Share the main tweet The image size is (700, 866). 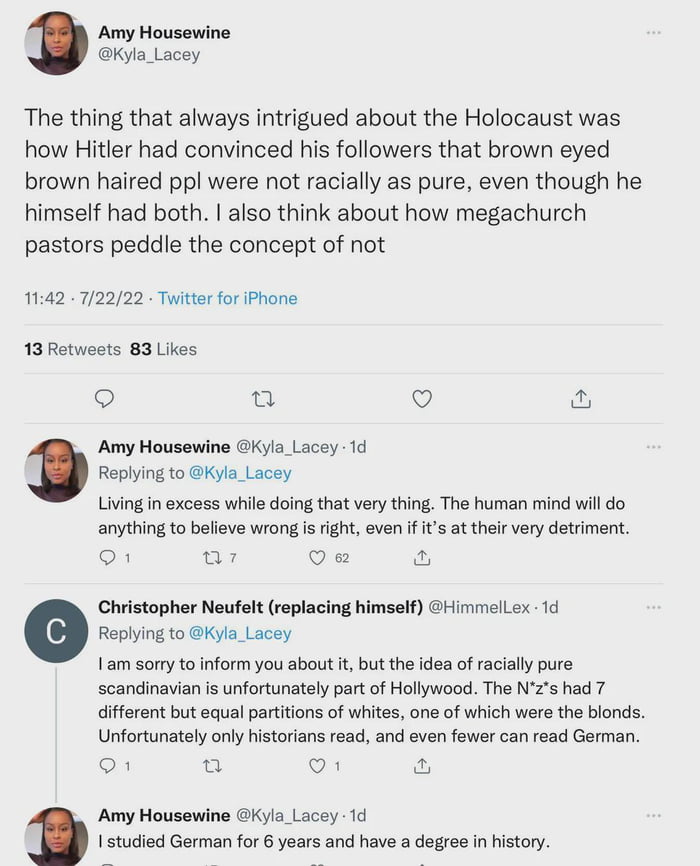click(x=581, y=399)
